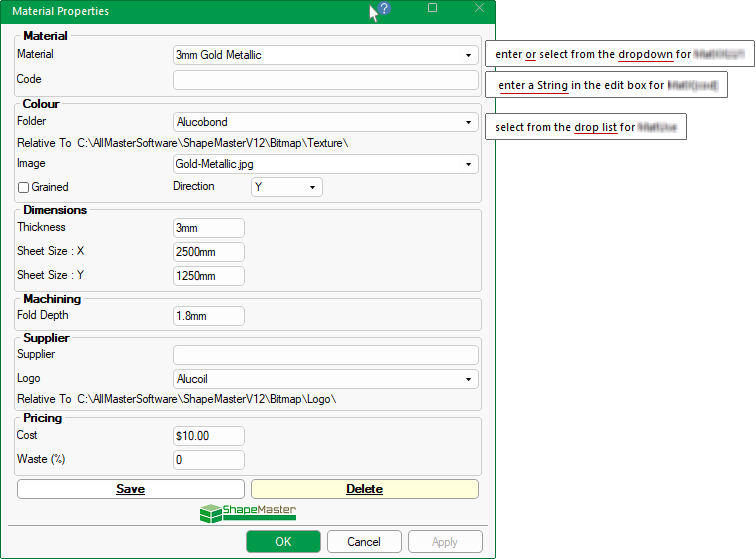Toggle the Grained checkbox
756x559 pixels.
pyautogui.click(x=24, y=187)
